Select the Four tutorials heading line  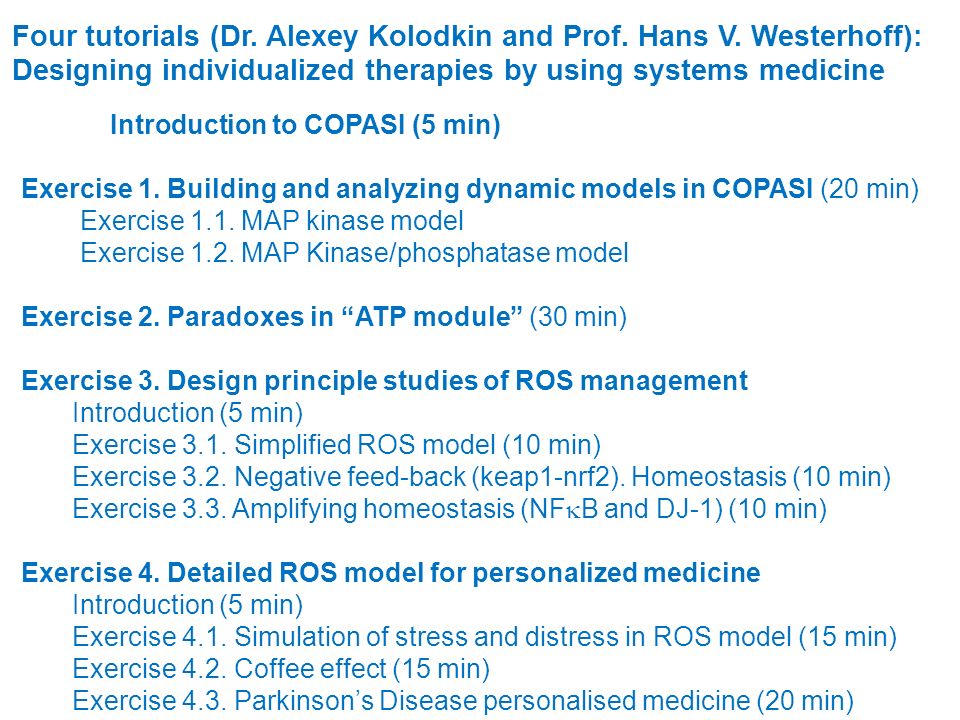click(x=467, y=37)
